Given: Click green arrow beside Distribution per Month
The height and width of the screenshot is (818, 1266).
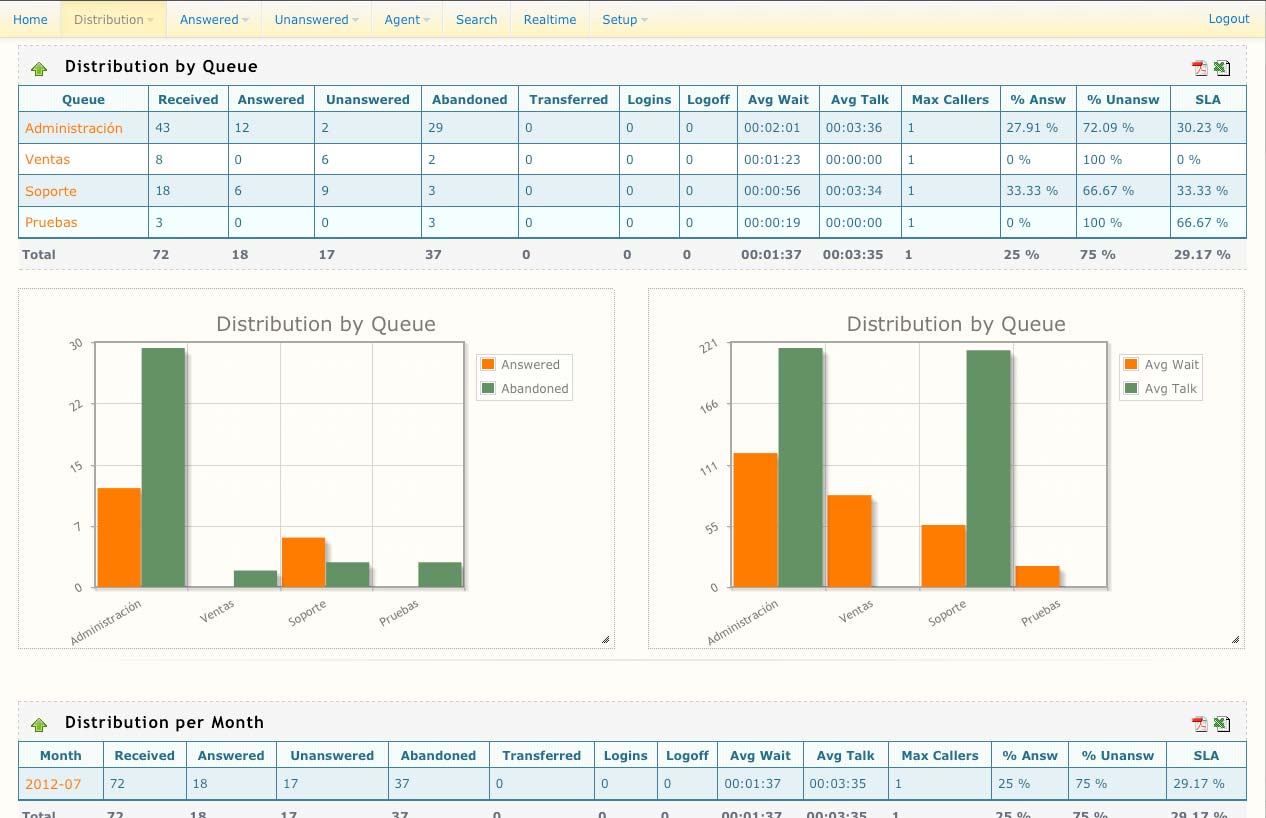Looking at the screenshot, I should pyautogui.click(x=39, y=725).
